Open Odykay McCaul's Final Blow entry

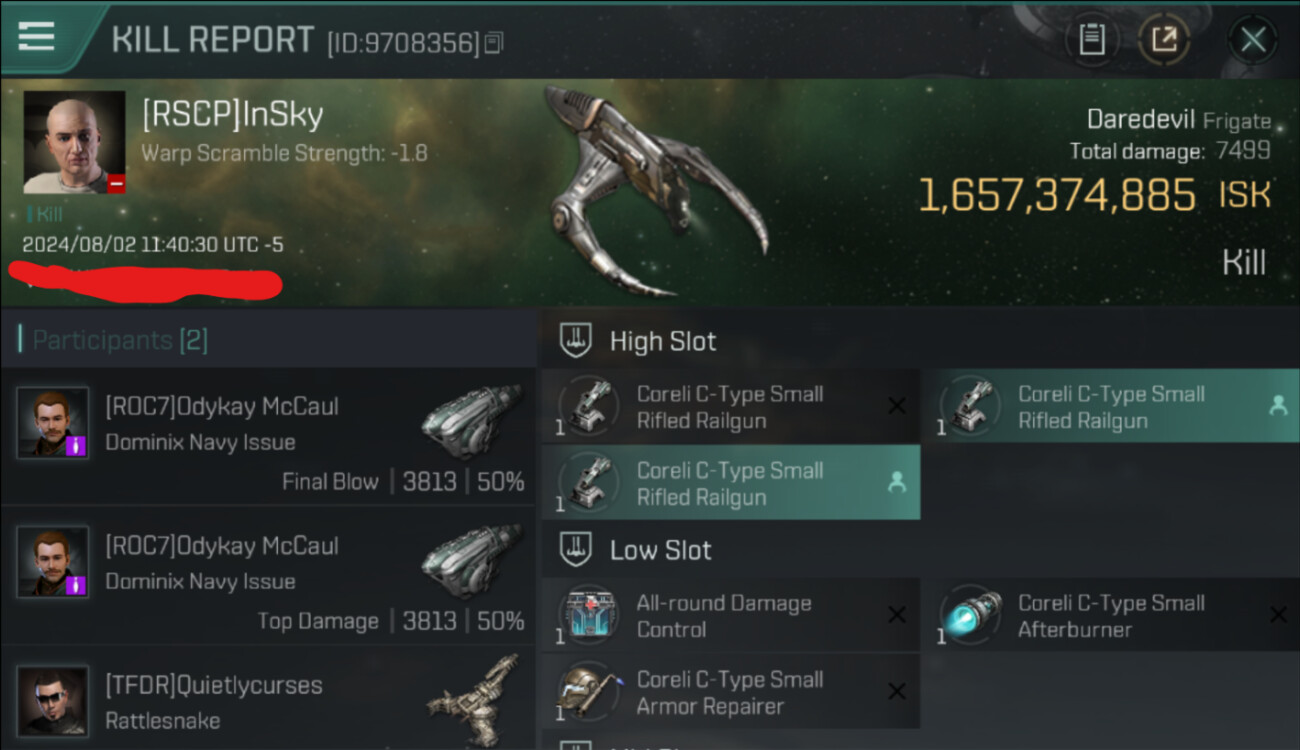click(269, 436)
